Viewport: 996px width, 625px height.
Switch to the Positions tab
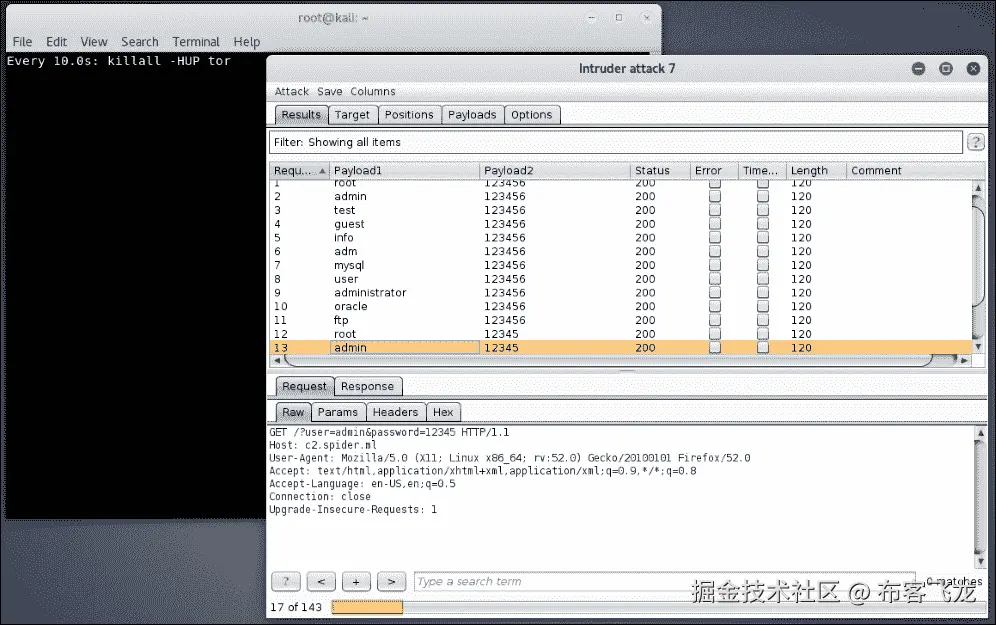pyautogui.click(x=409, y=114)
